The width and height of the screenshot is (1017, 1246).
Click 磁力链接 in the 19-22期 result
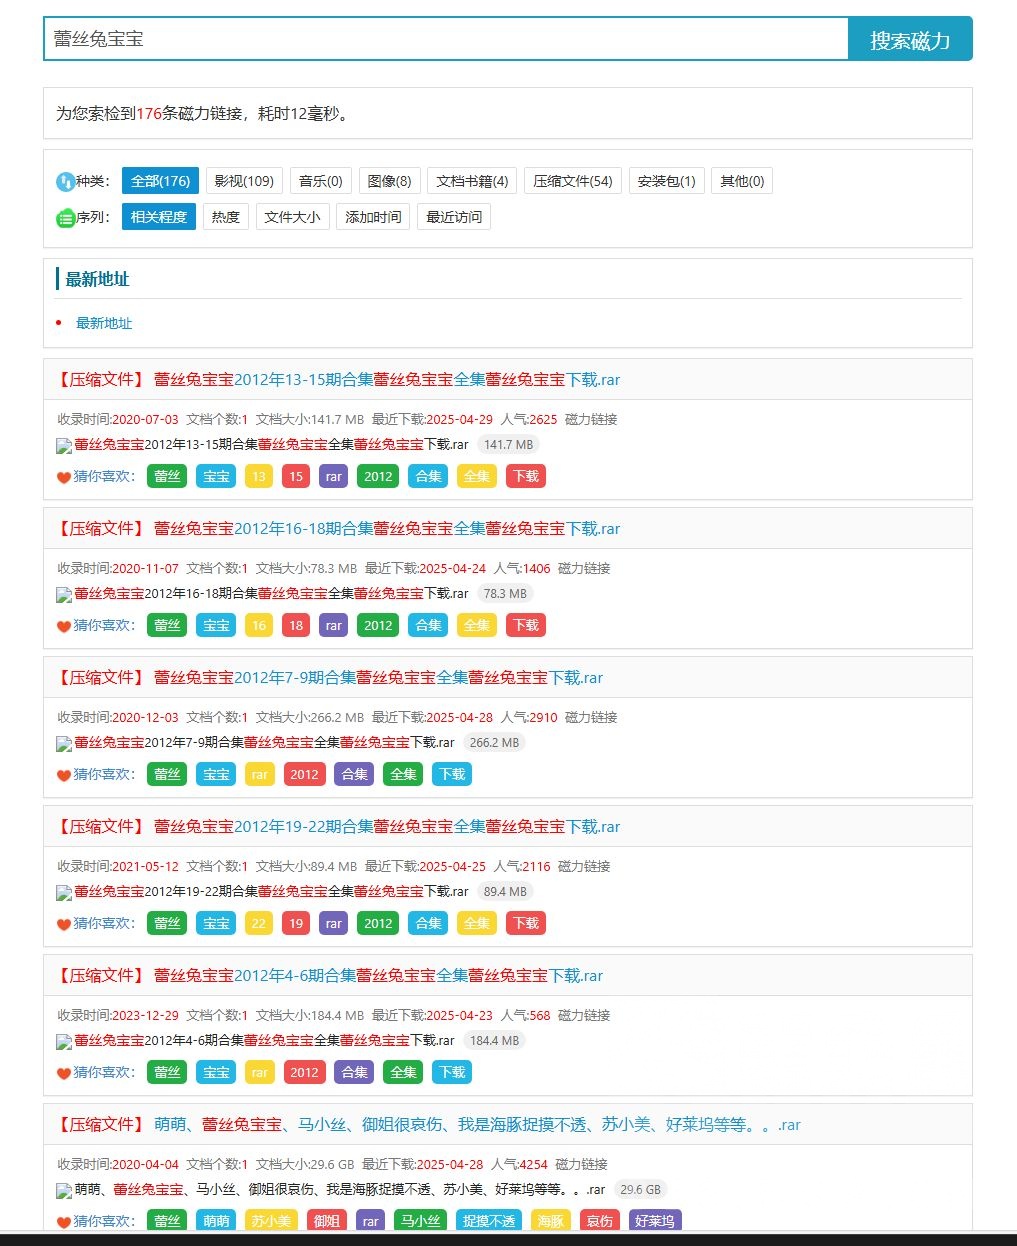584,866
